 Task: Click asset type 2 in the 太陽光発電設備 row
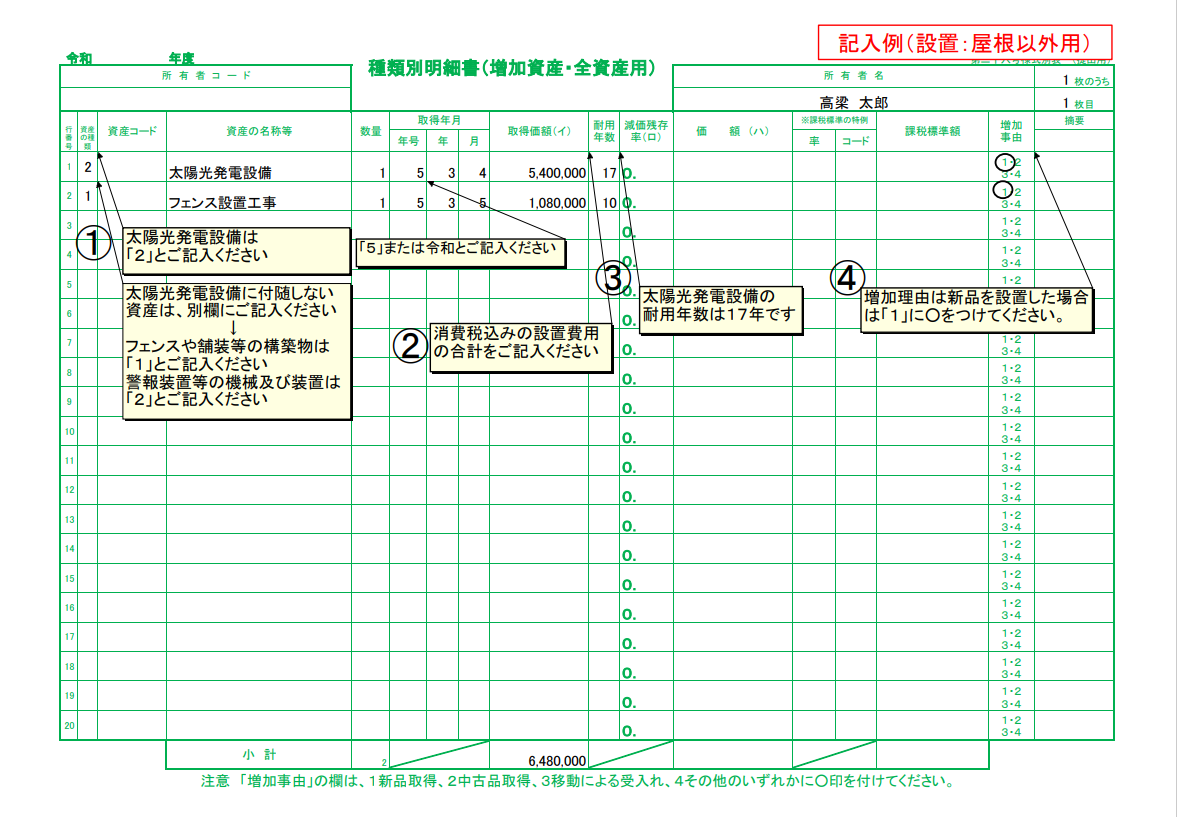point(88,167)
